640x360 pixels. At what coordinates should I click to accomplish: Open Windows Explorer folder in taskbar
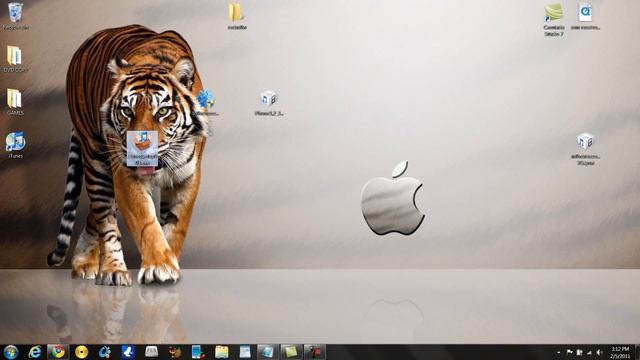click(x=222, y=352)
